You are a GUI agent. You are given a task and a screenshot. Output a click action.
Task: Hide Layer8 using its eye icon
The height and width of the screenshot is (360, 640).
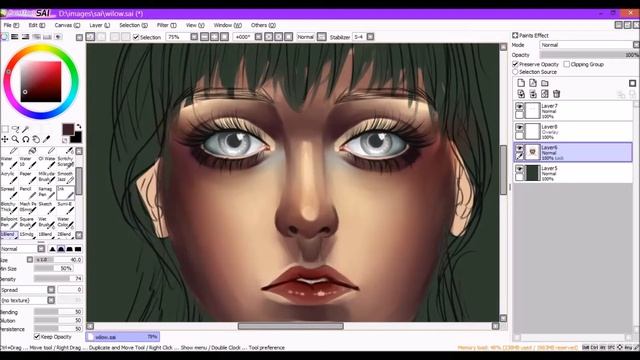(519, 127)
